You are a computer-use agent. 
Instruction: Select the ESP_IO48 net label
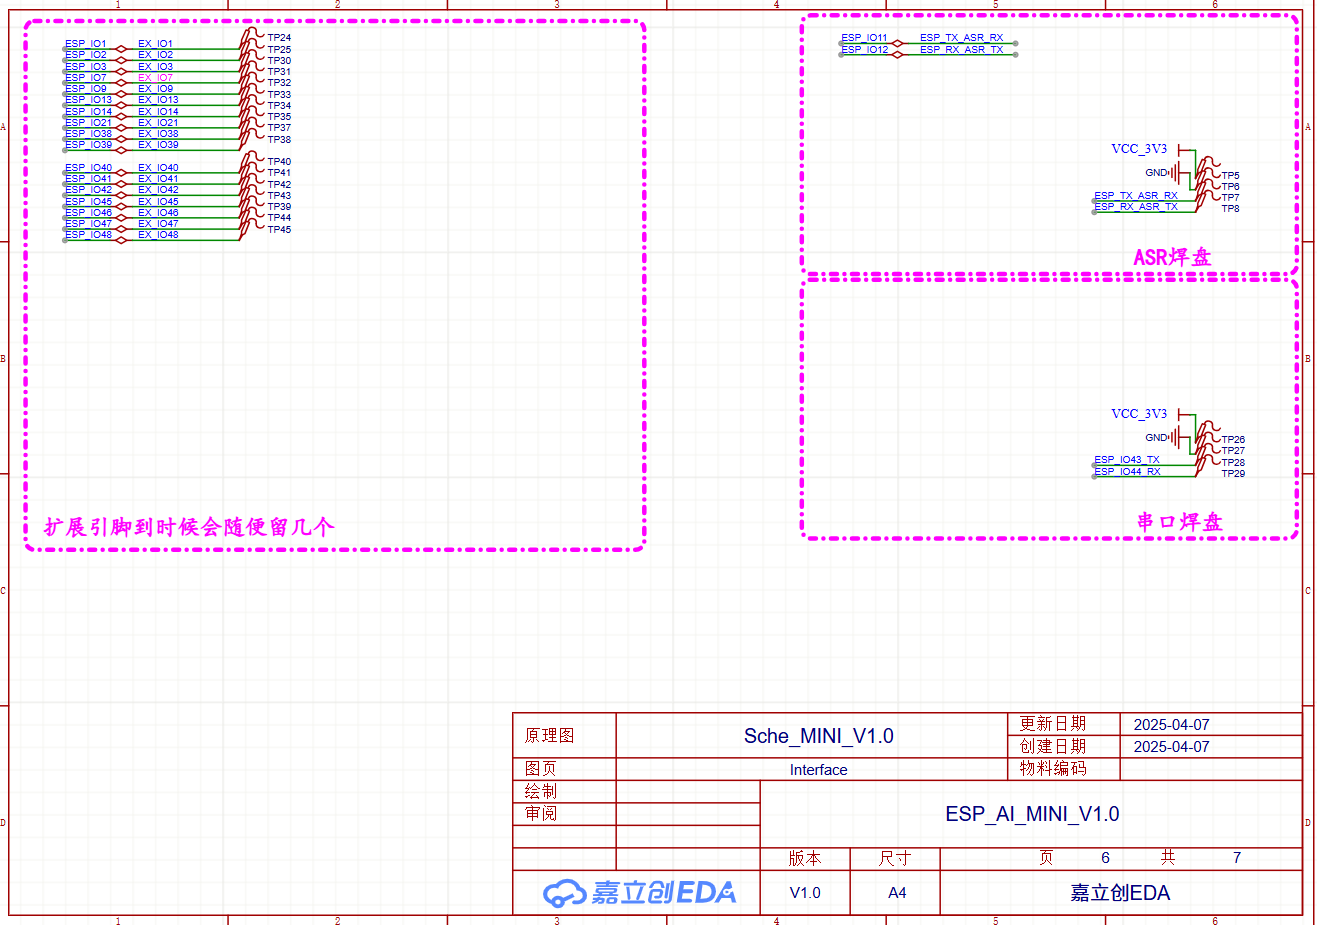(89, 235)
